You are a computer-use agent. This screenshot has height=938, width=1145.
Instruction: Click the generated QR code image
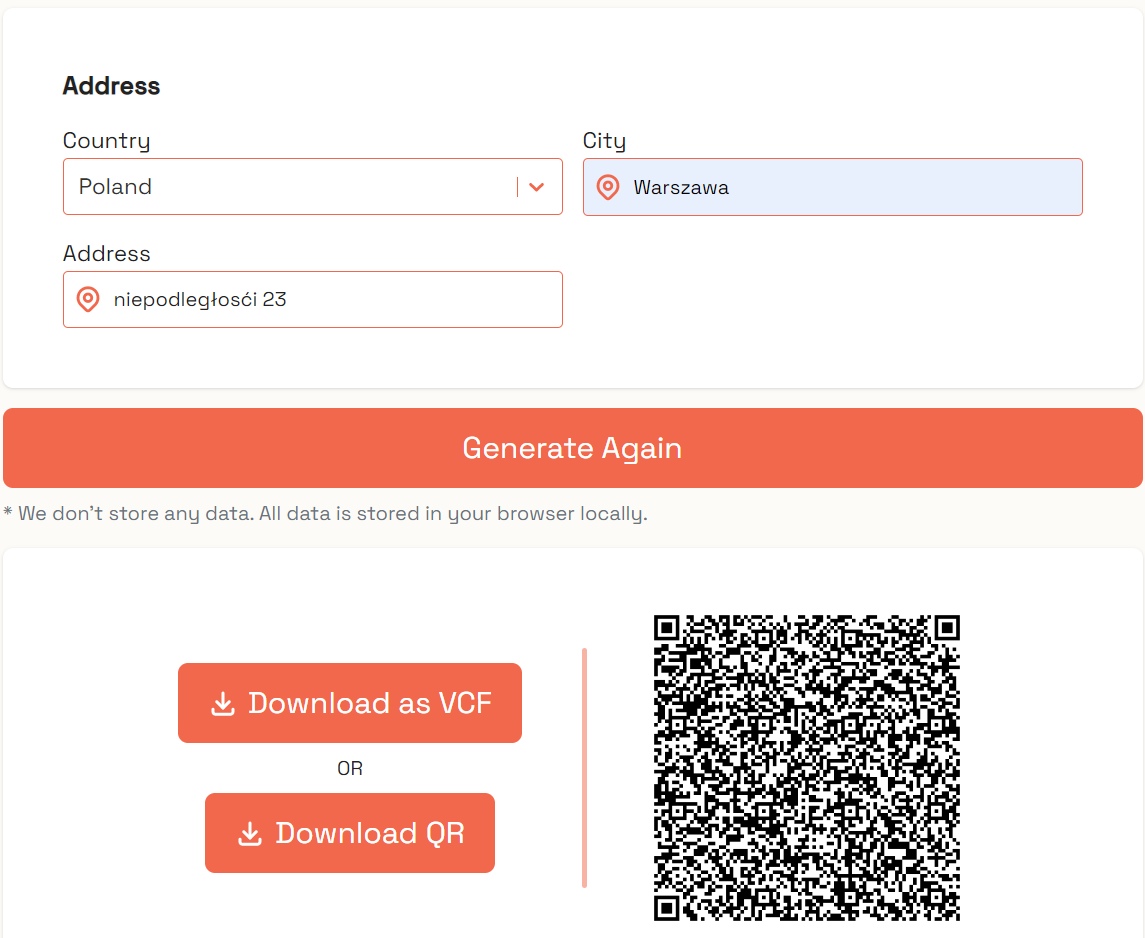tap(806, 767)
